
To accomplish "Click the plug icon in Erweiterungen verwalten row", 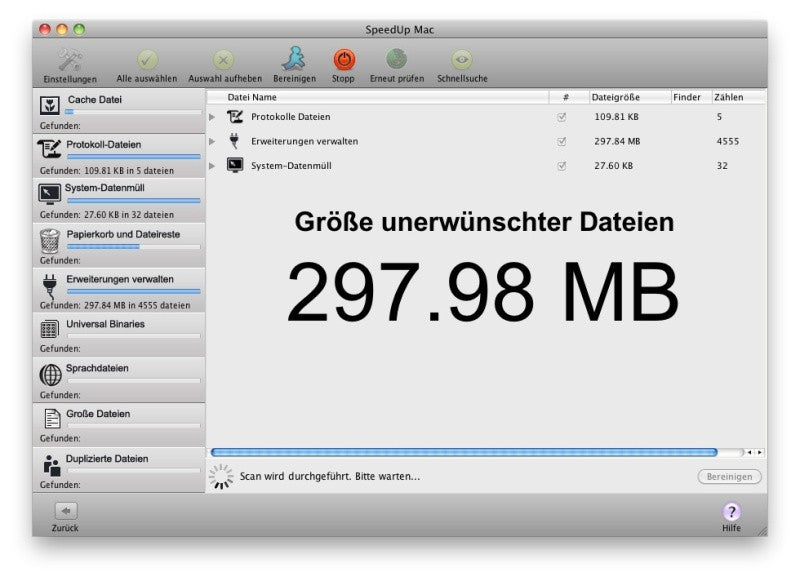I will click(234, 141).
